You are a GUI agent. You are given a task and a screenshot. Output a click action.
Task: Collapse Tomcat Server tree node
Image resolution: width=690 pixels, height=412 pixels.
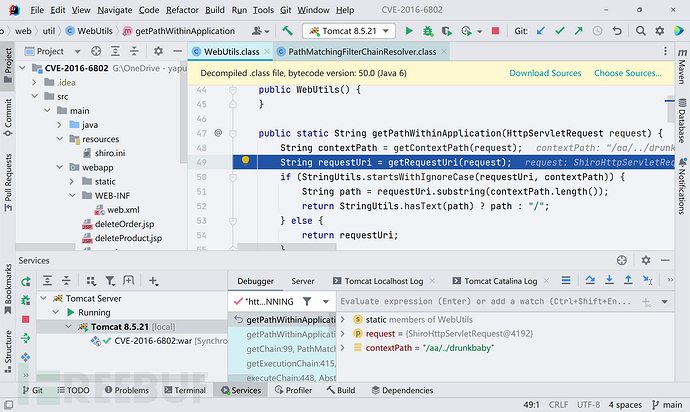point(43,298)
